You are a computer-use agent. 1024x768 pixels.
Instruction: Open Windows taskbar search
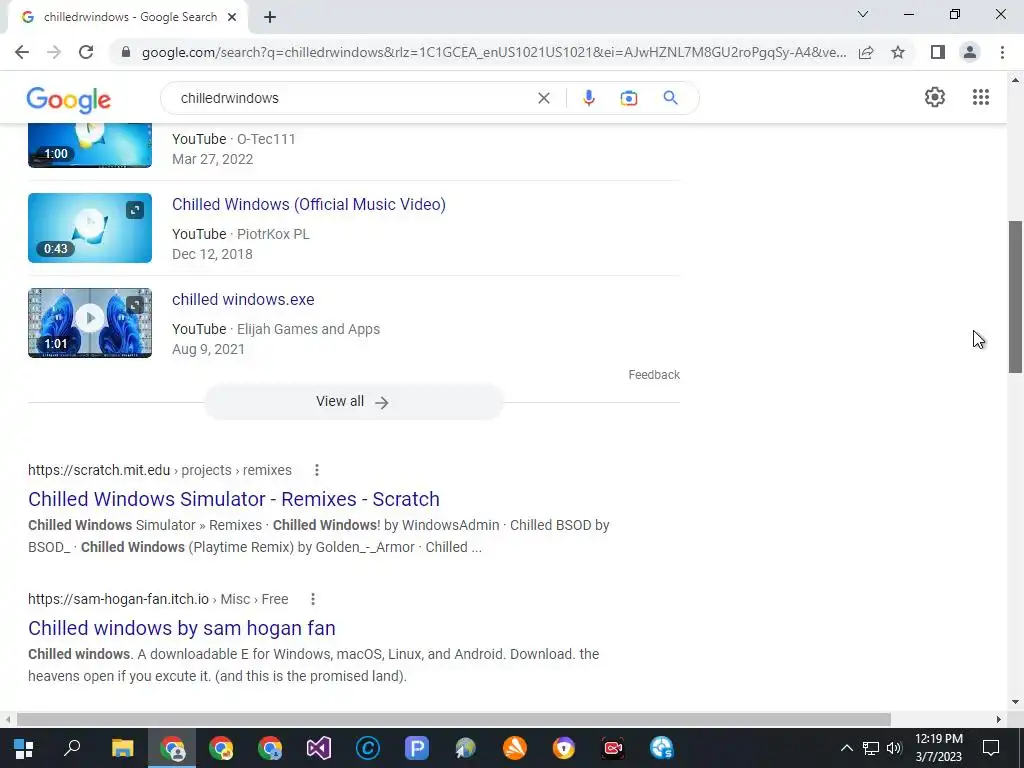click(72, 748)
